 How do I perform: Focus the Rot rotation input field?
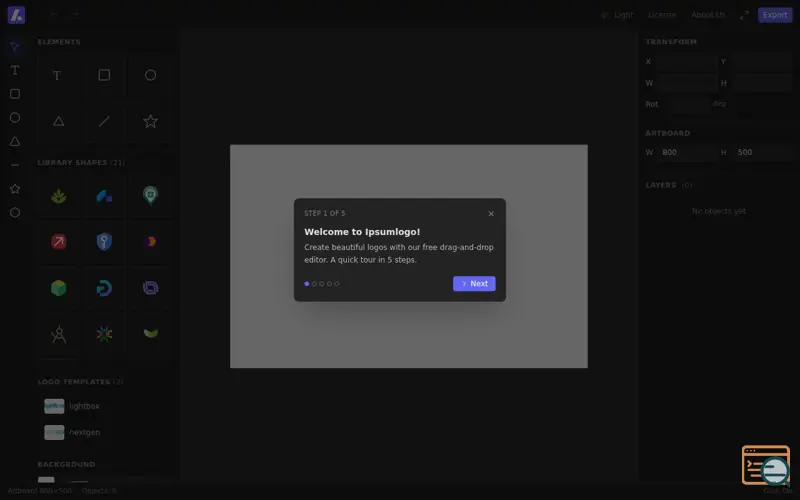690,104
